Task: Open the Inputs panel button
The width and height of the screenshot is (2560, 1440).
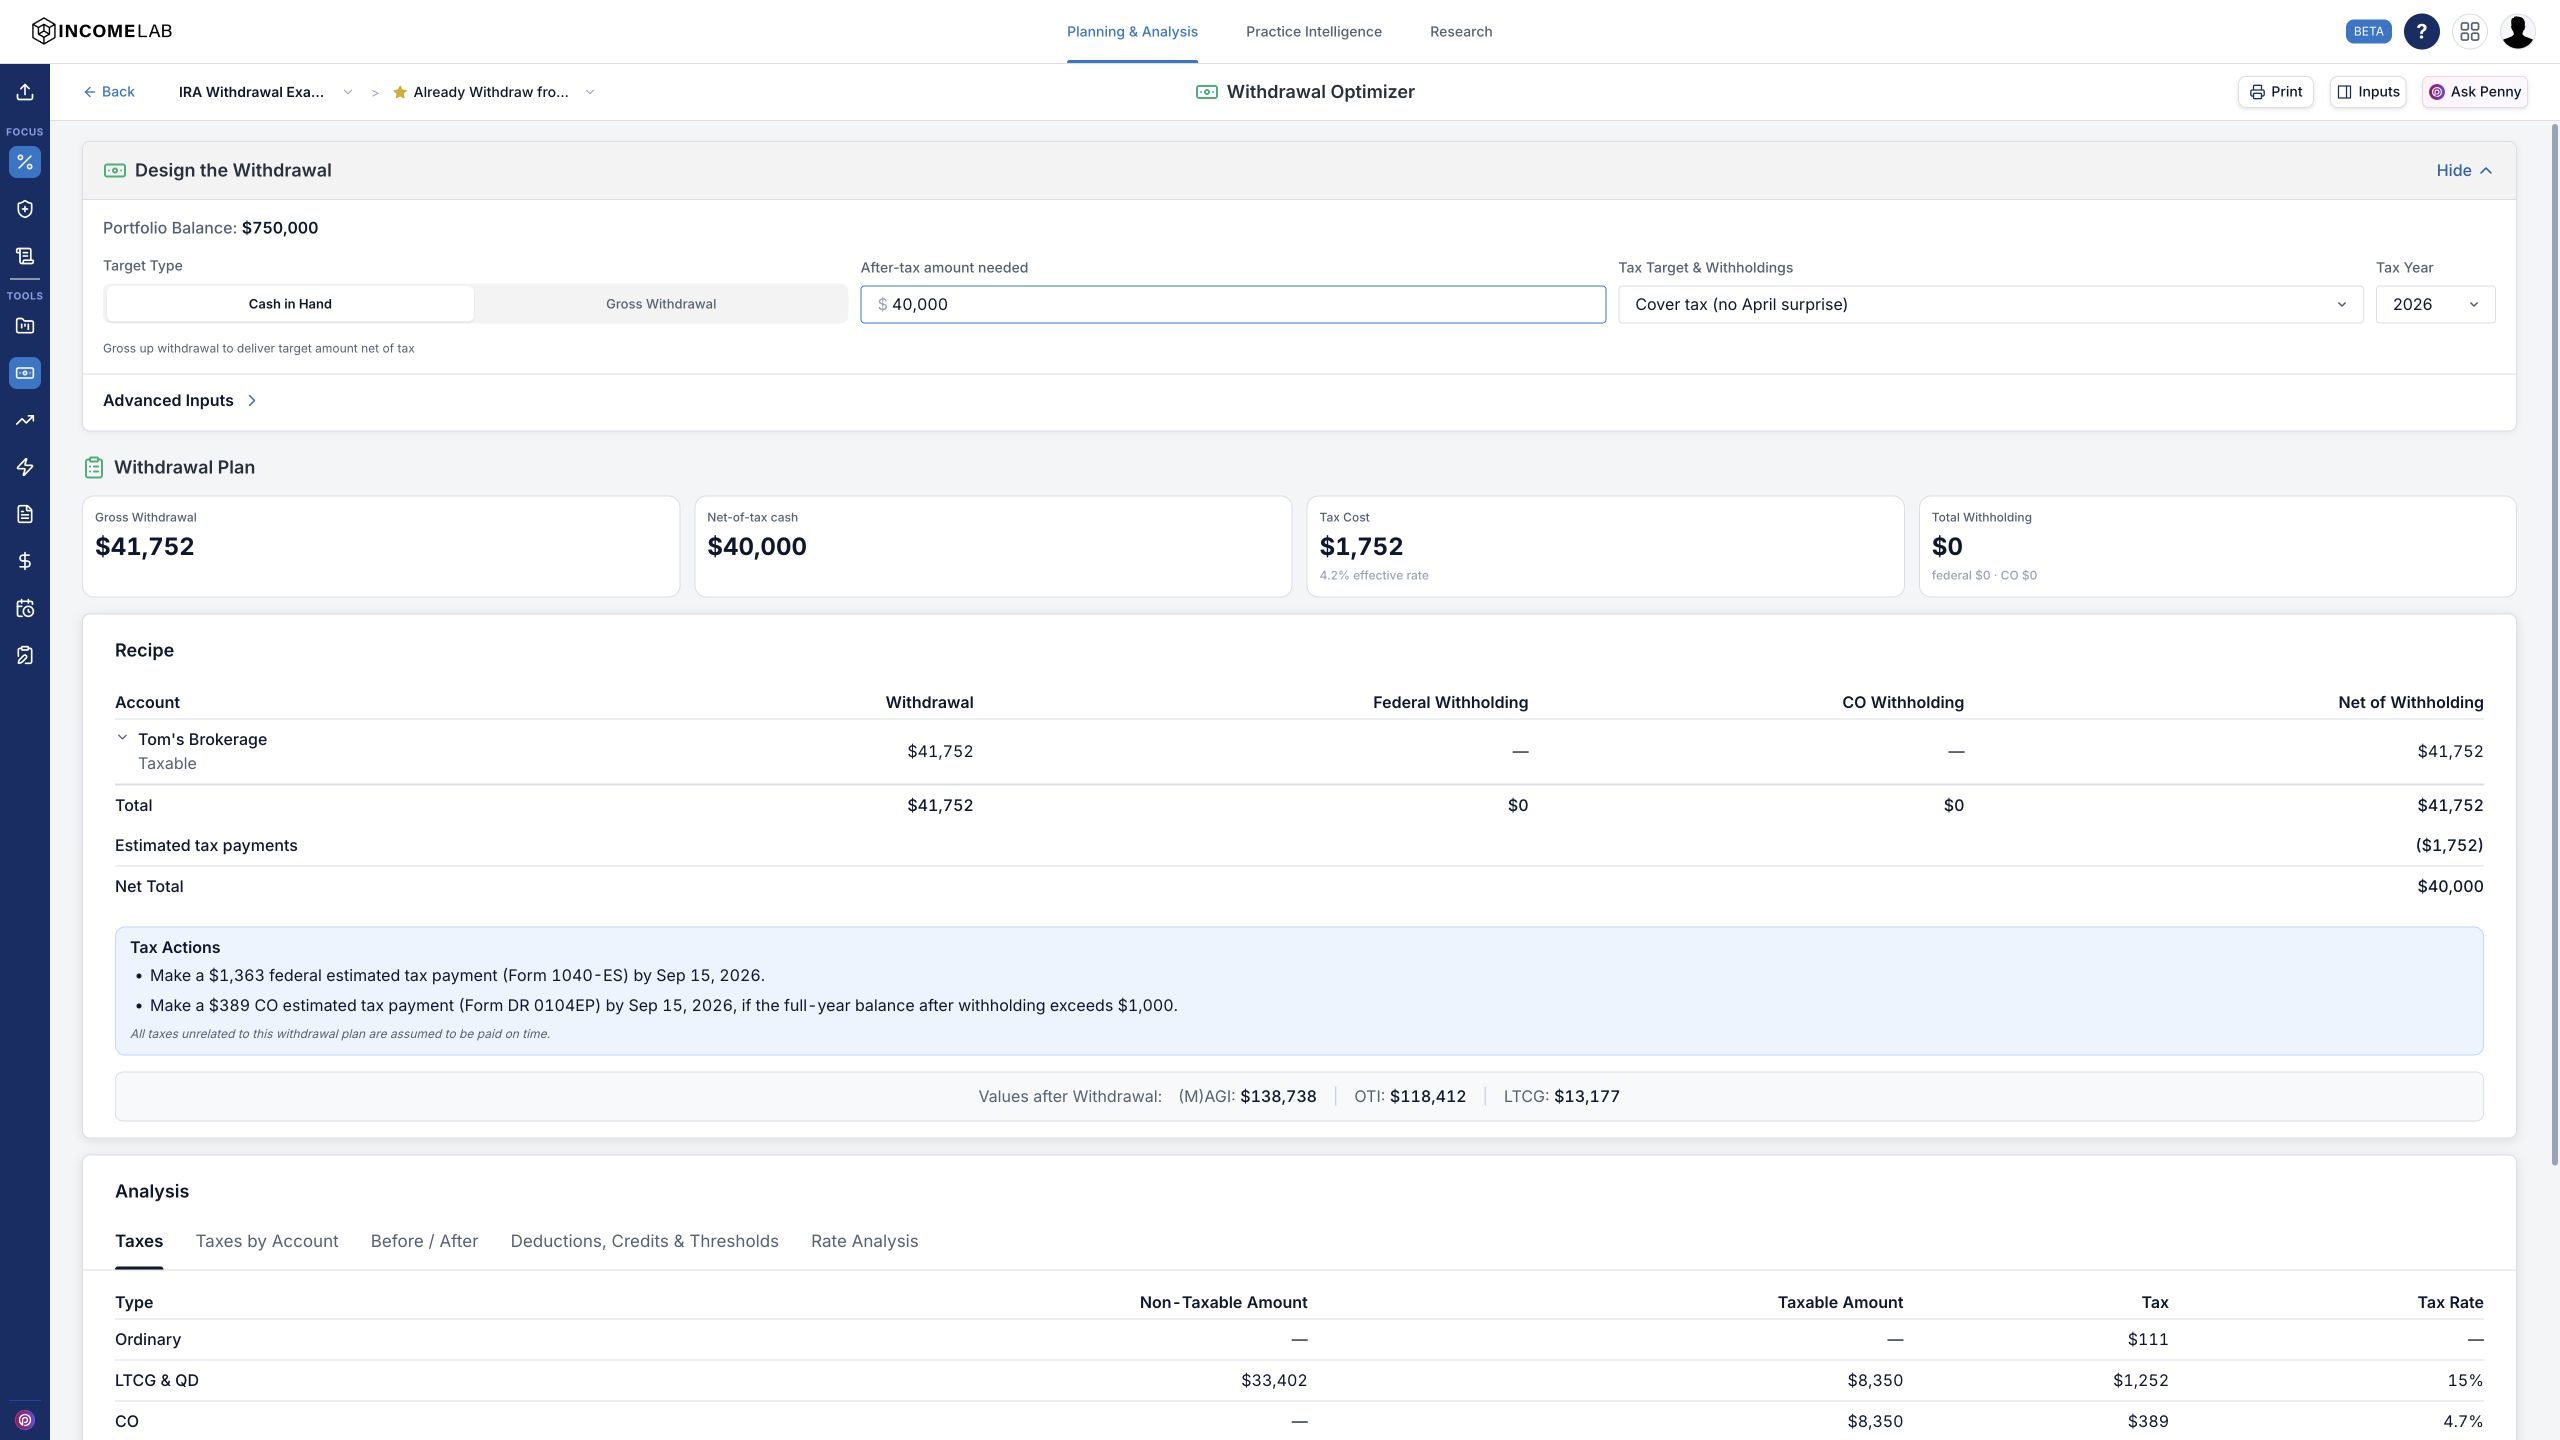Action: tap(2367, 92)
